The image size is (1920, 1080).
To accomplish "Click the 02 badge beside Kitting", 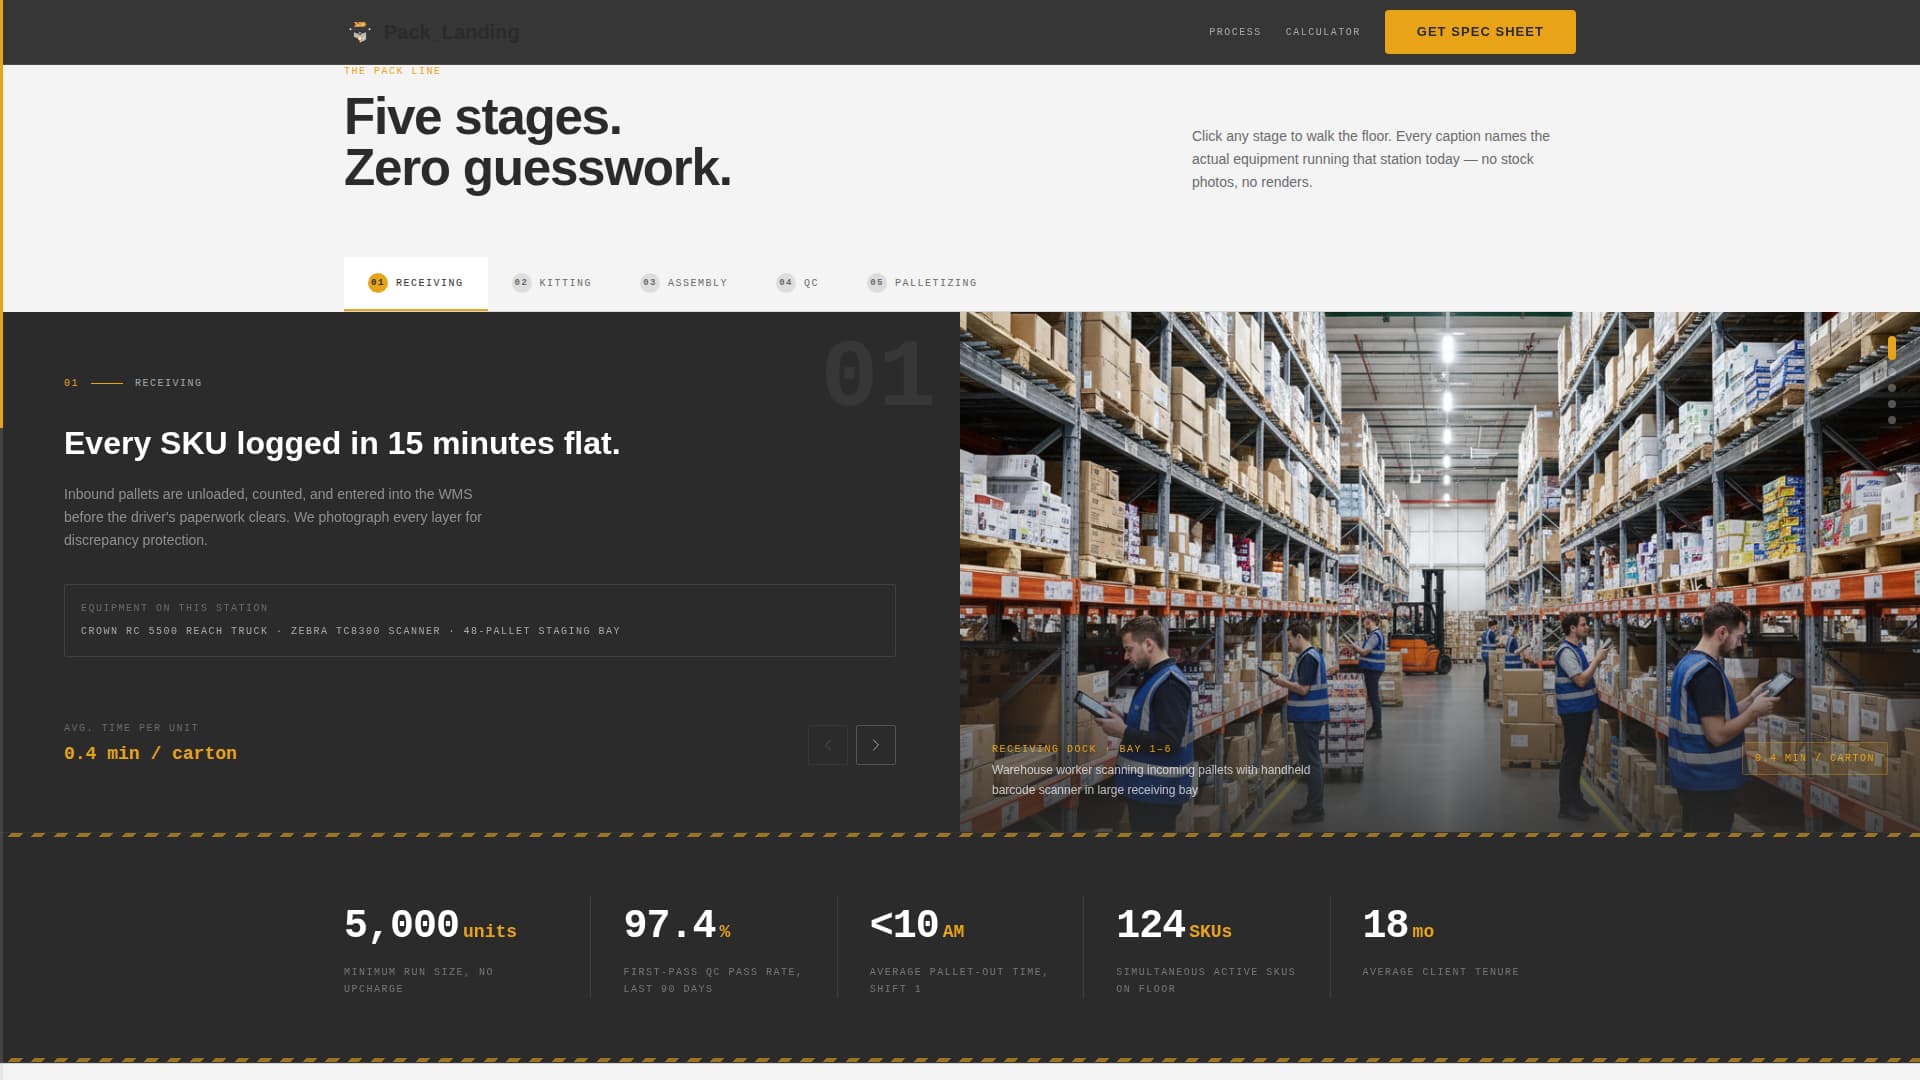I will coord(521,283).
